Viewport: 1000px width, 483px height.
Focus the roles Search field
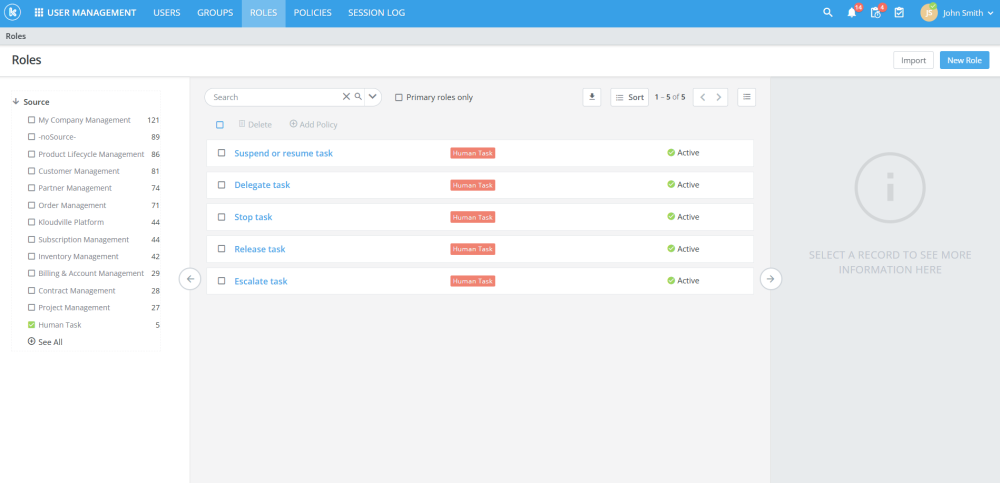click(x=274, y=97)
